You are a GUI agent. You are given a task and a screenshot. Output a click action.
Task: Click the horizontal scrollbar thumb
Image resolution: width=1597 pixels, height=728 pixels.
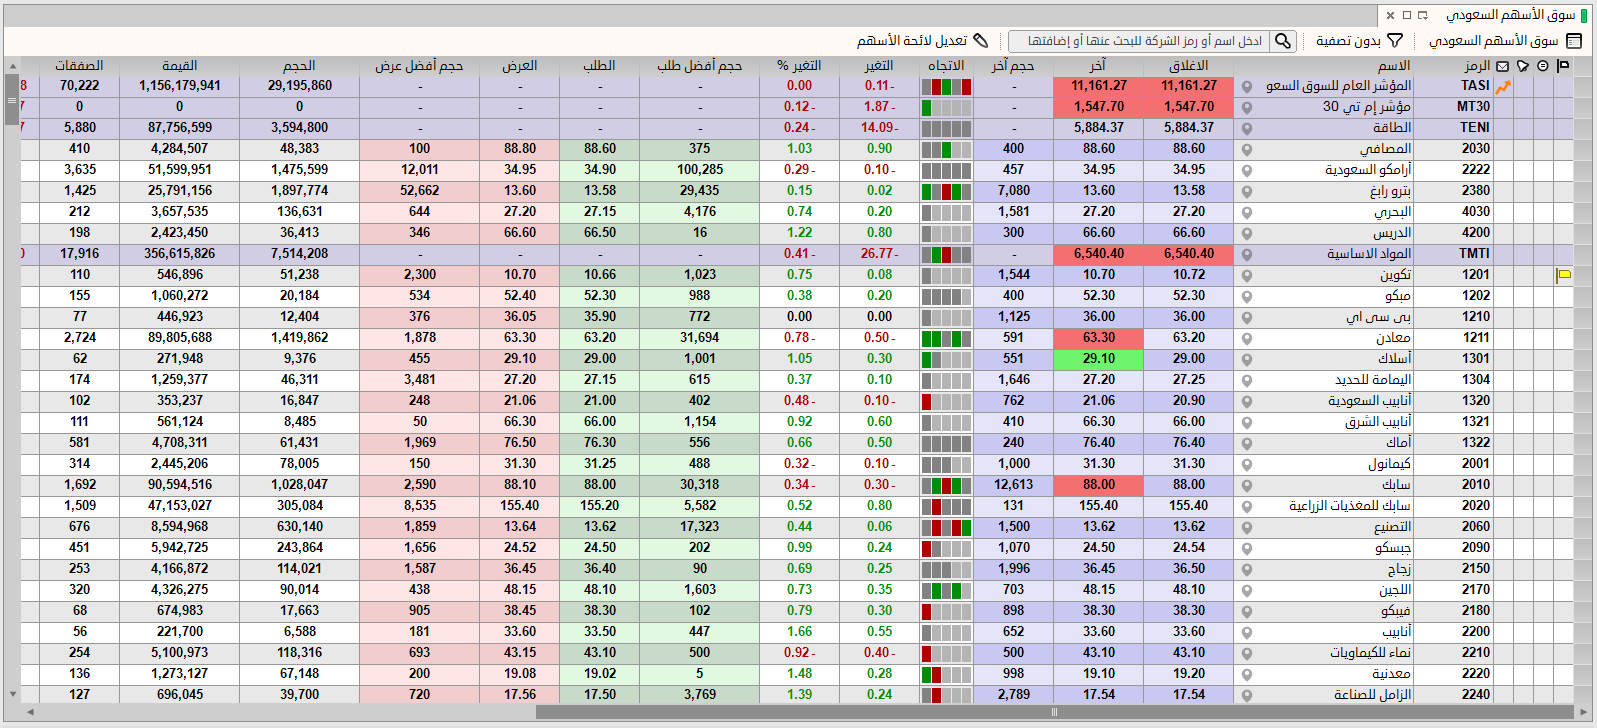[x=1054, y=713]
